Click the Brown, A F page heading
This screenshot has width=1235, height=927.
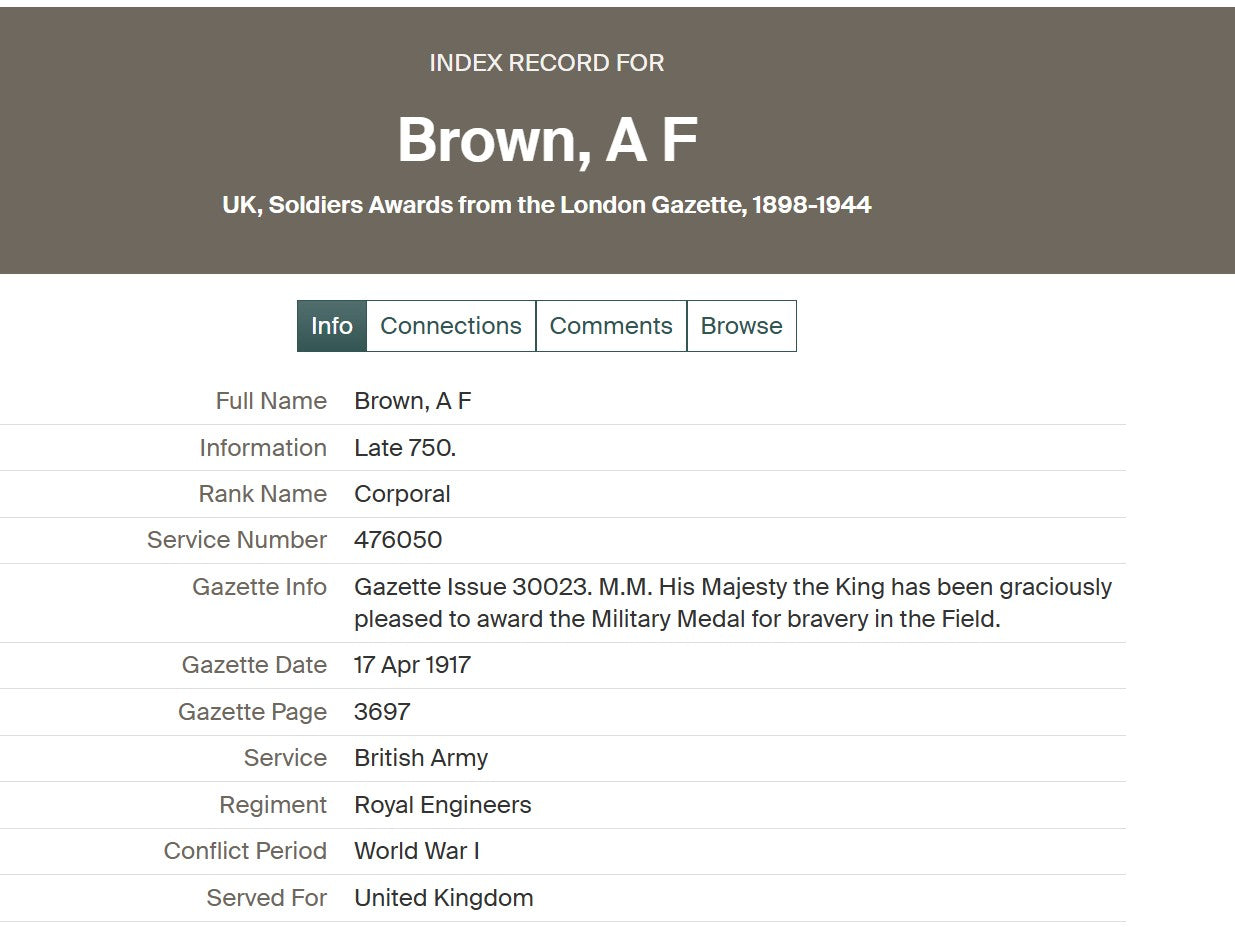pos(546,139)
